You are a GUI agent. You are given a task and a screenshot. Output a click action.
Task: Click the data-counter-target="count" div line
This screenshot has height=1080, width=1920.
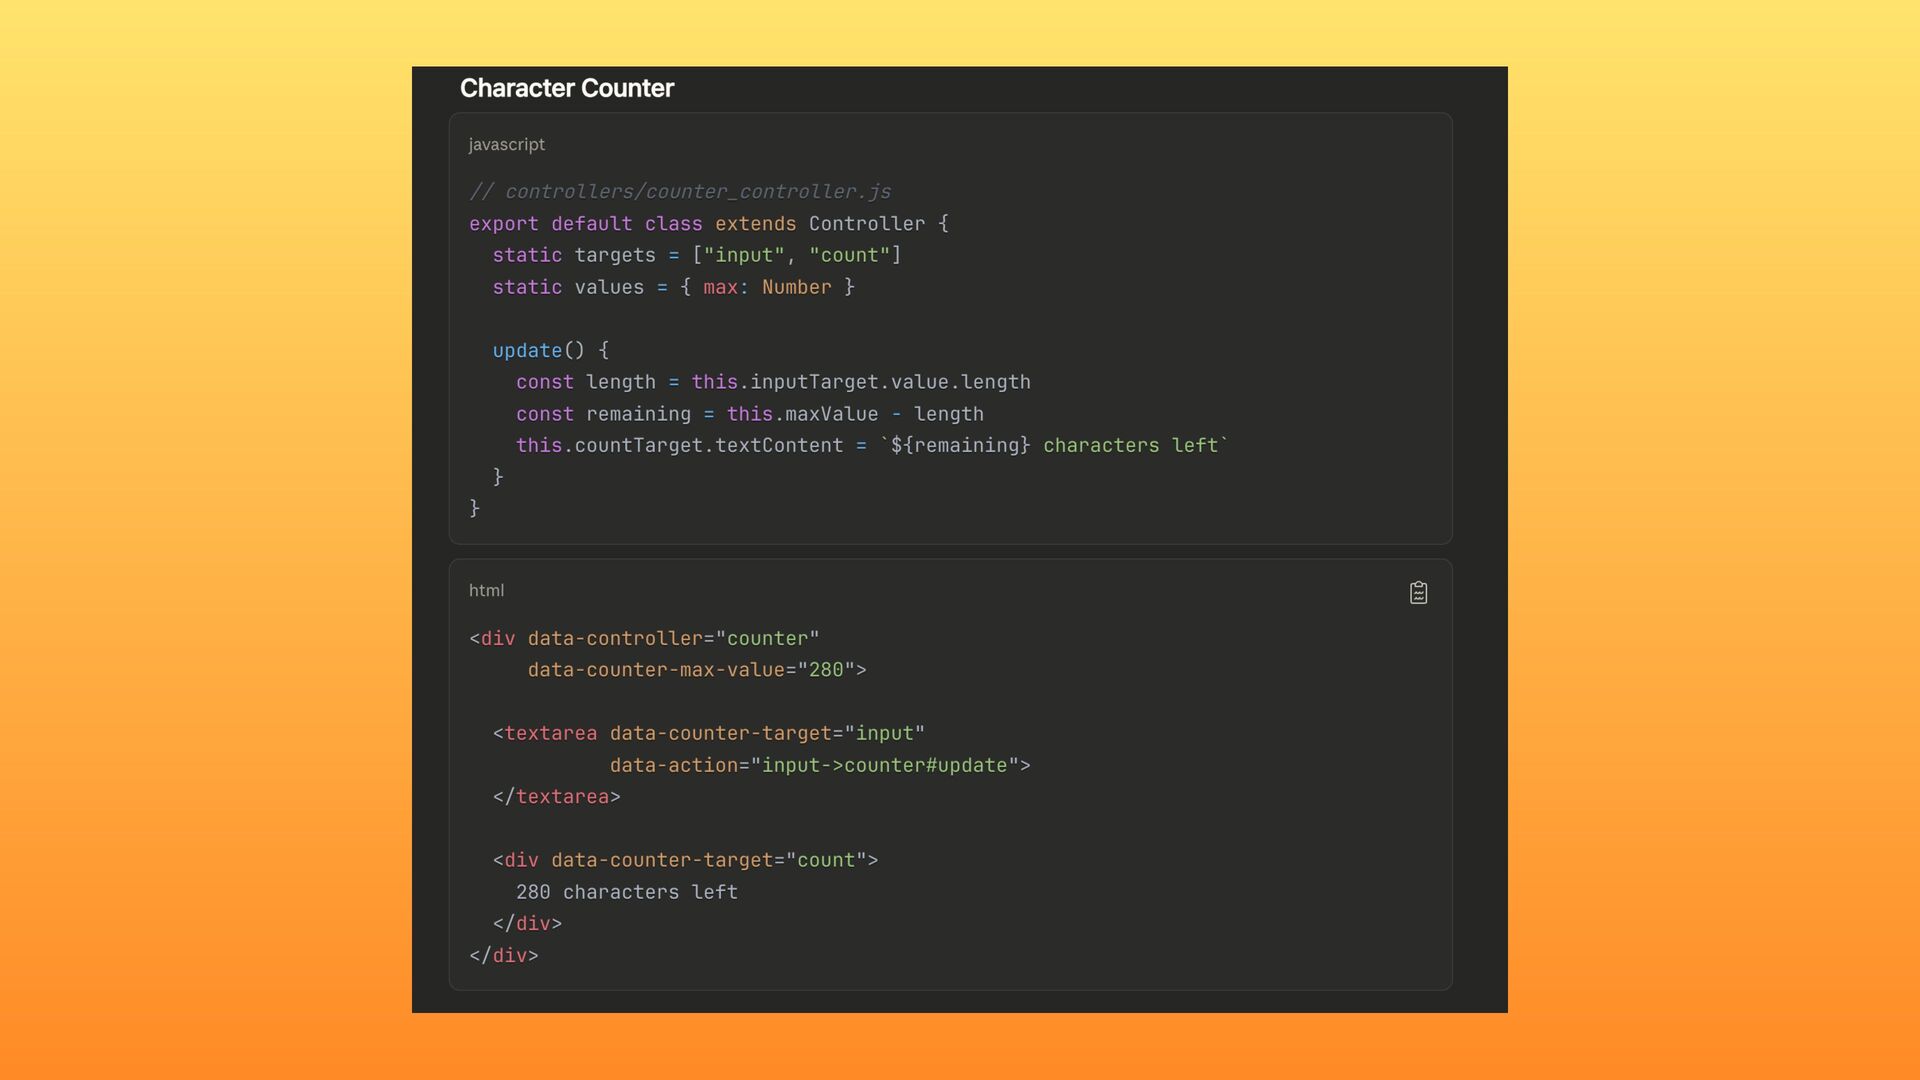click(x=685, y=861)
